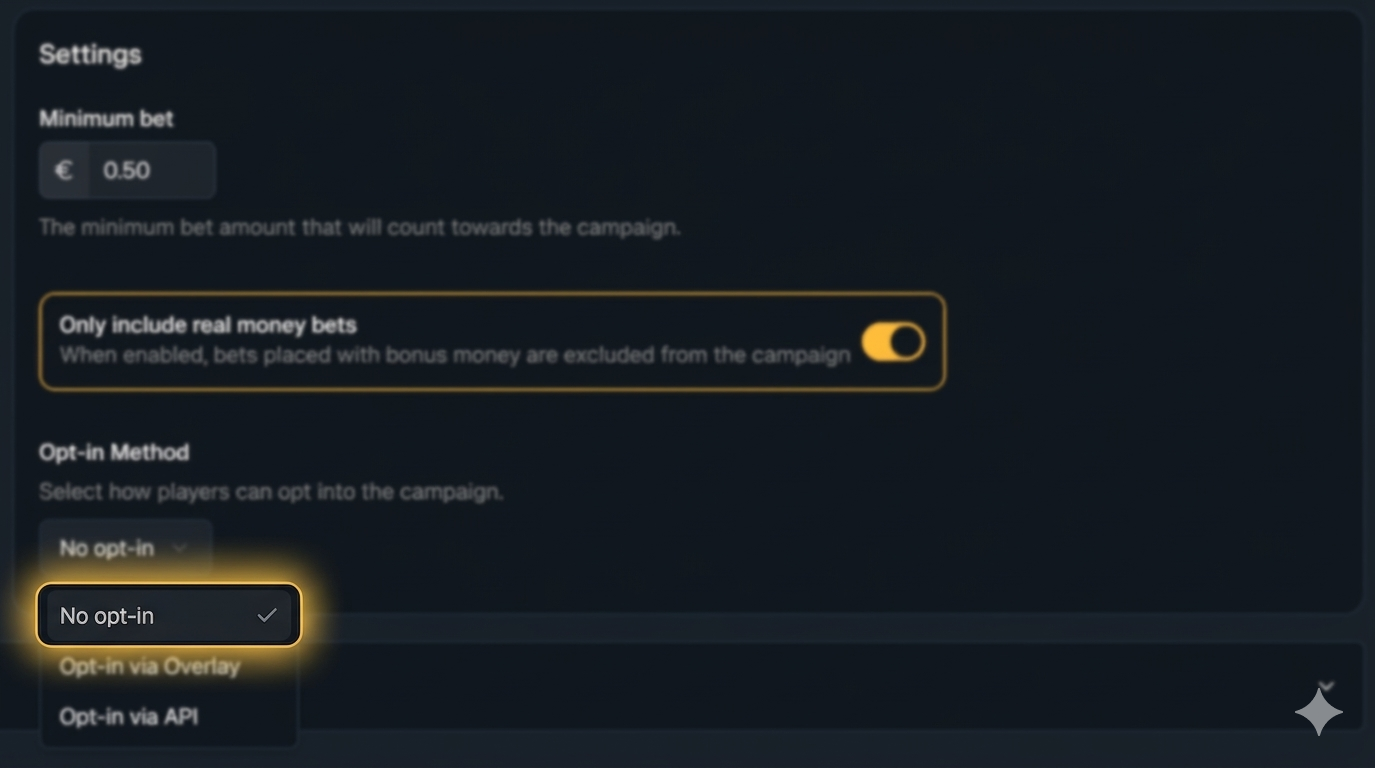Screen dimensions: 1375x768
Task: Click the collapsed panel bar at the bottom
Action: (800, 686)
